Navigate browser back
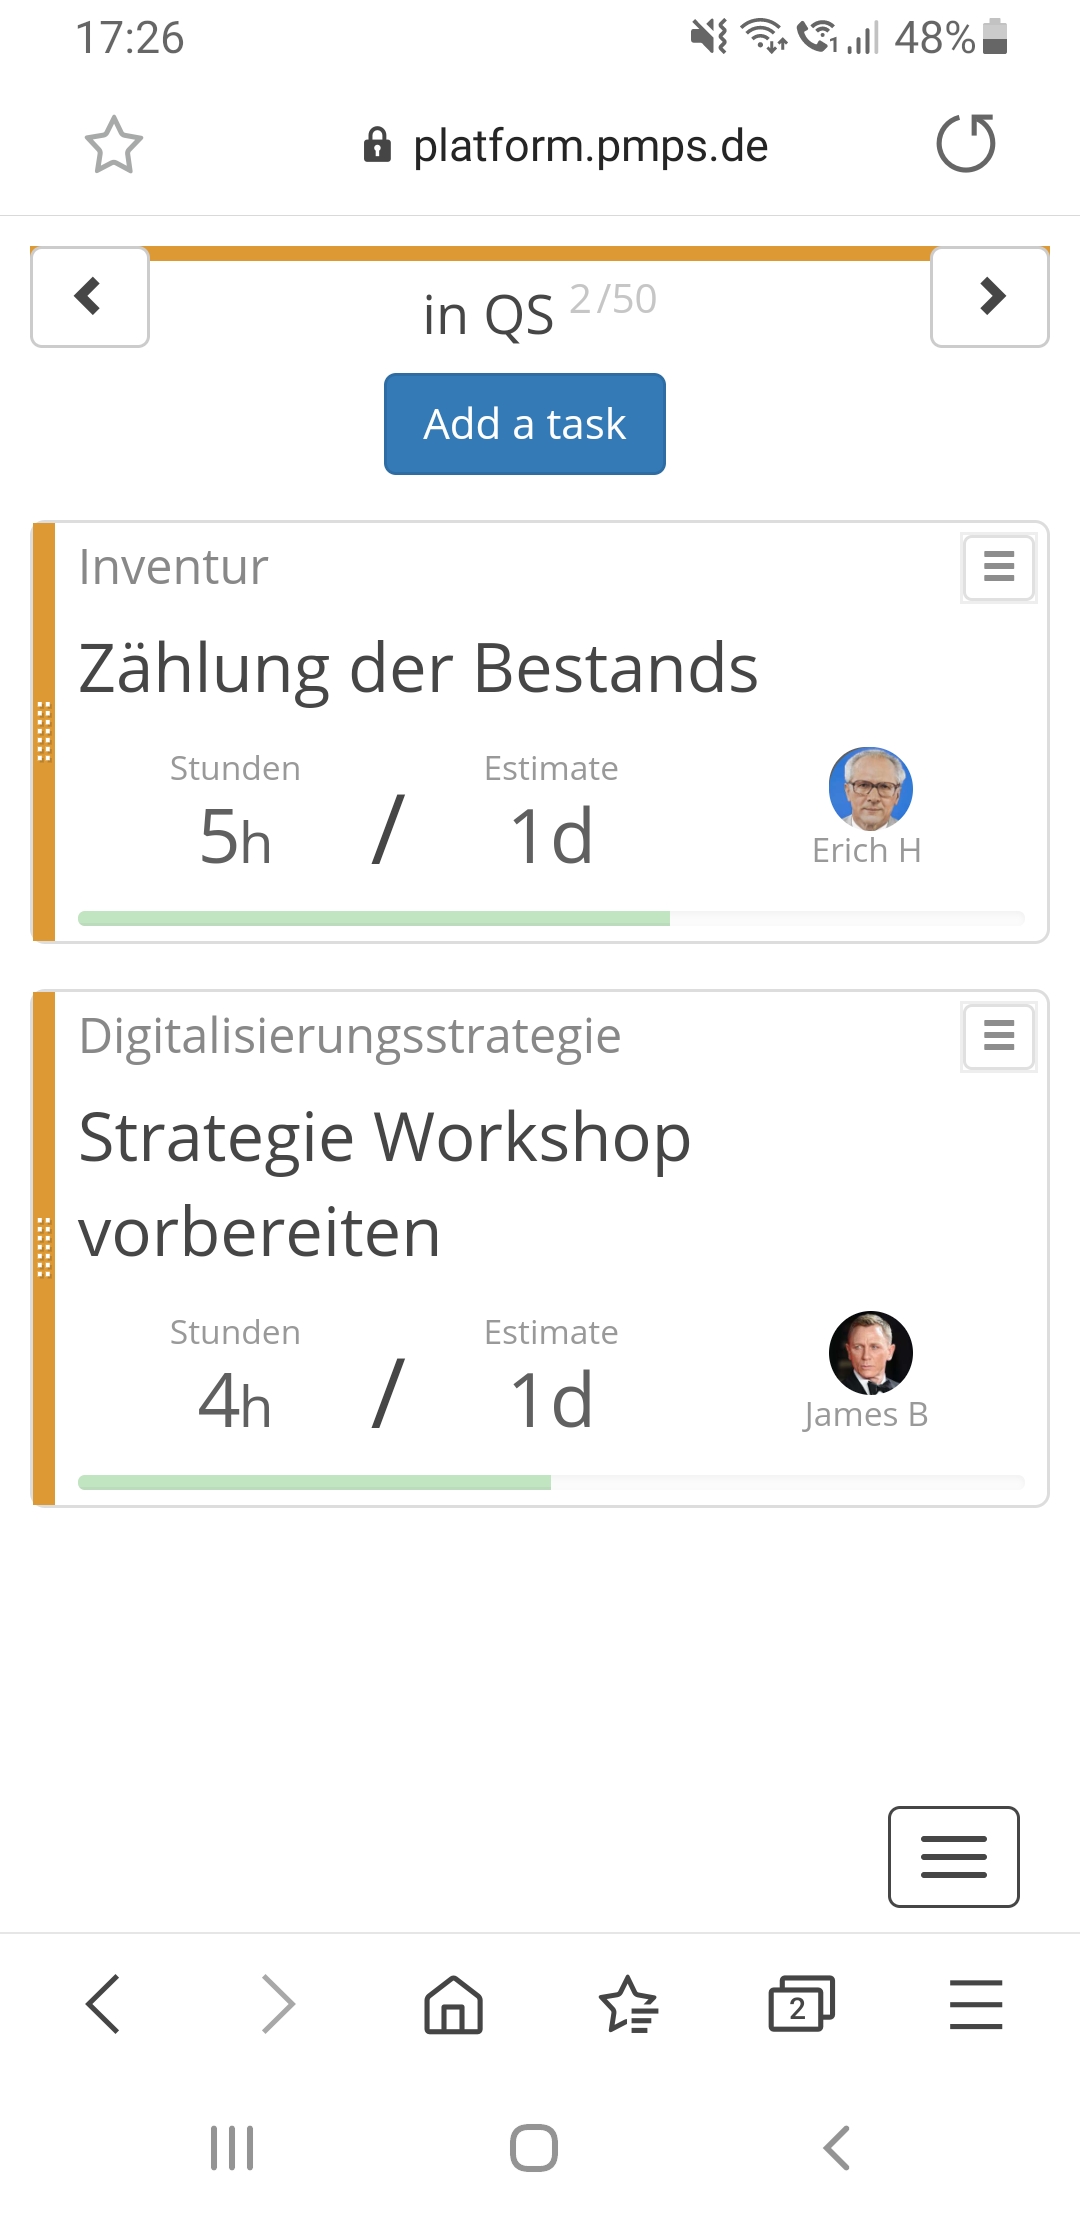1080x2220 pixels. [104, 2004]
